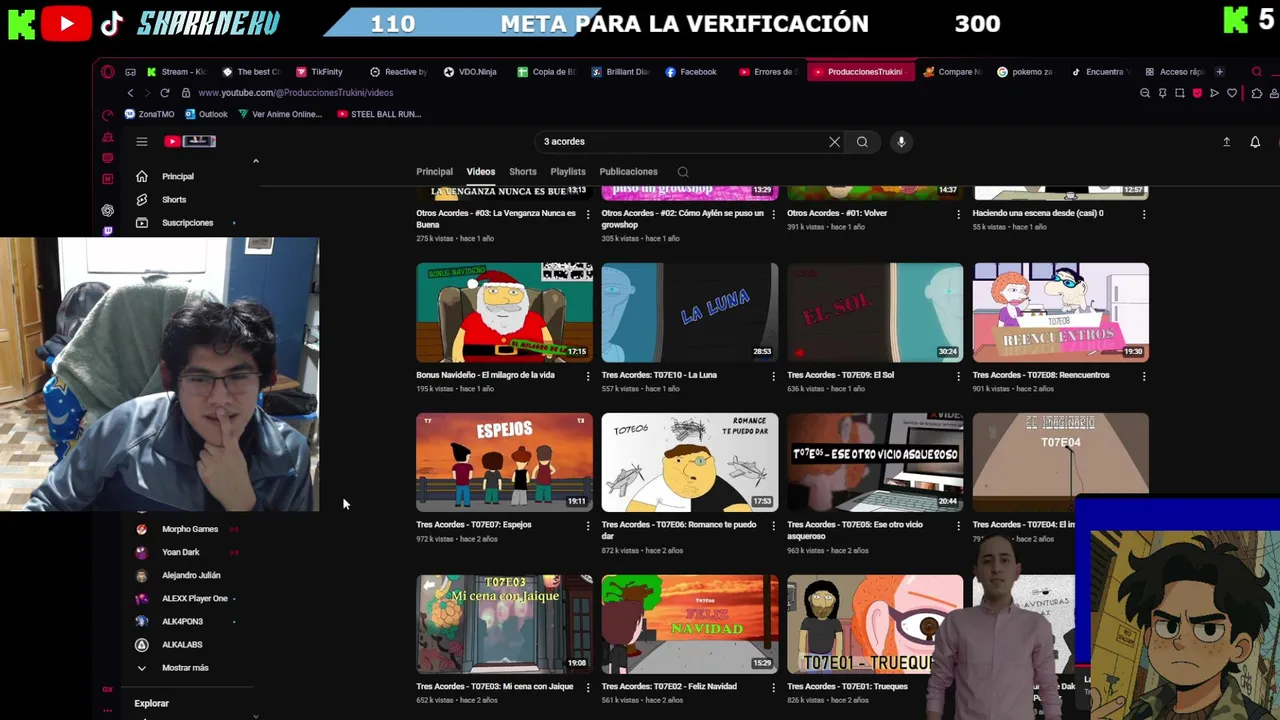Switch to the Stream - Kick browser tab
Image resolution: width=1280 pixels, height=720 pixels.
(177, 72)
